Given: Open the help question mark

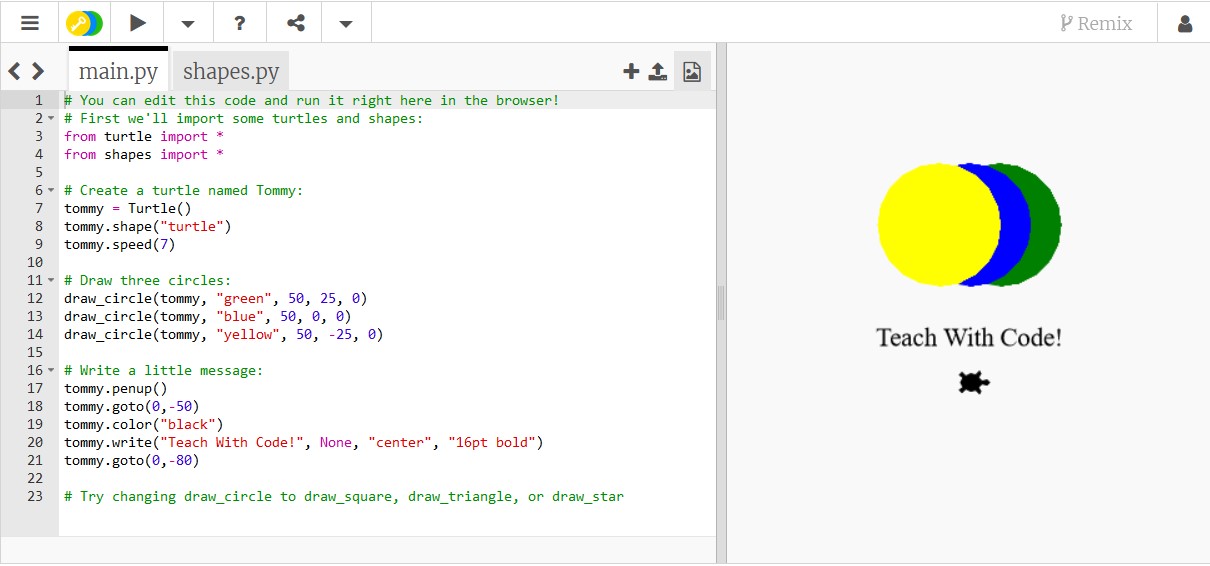Looking at the screenshot, I should (x=240, y=22).
